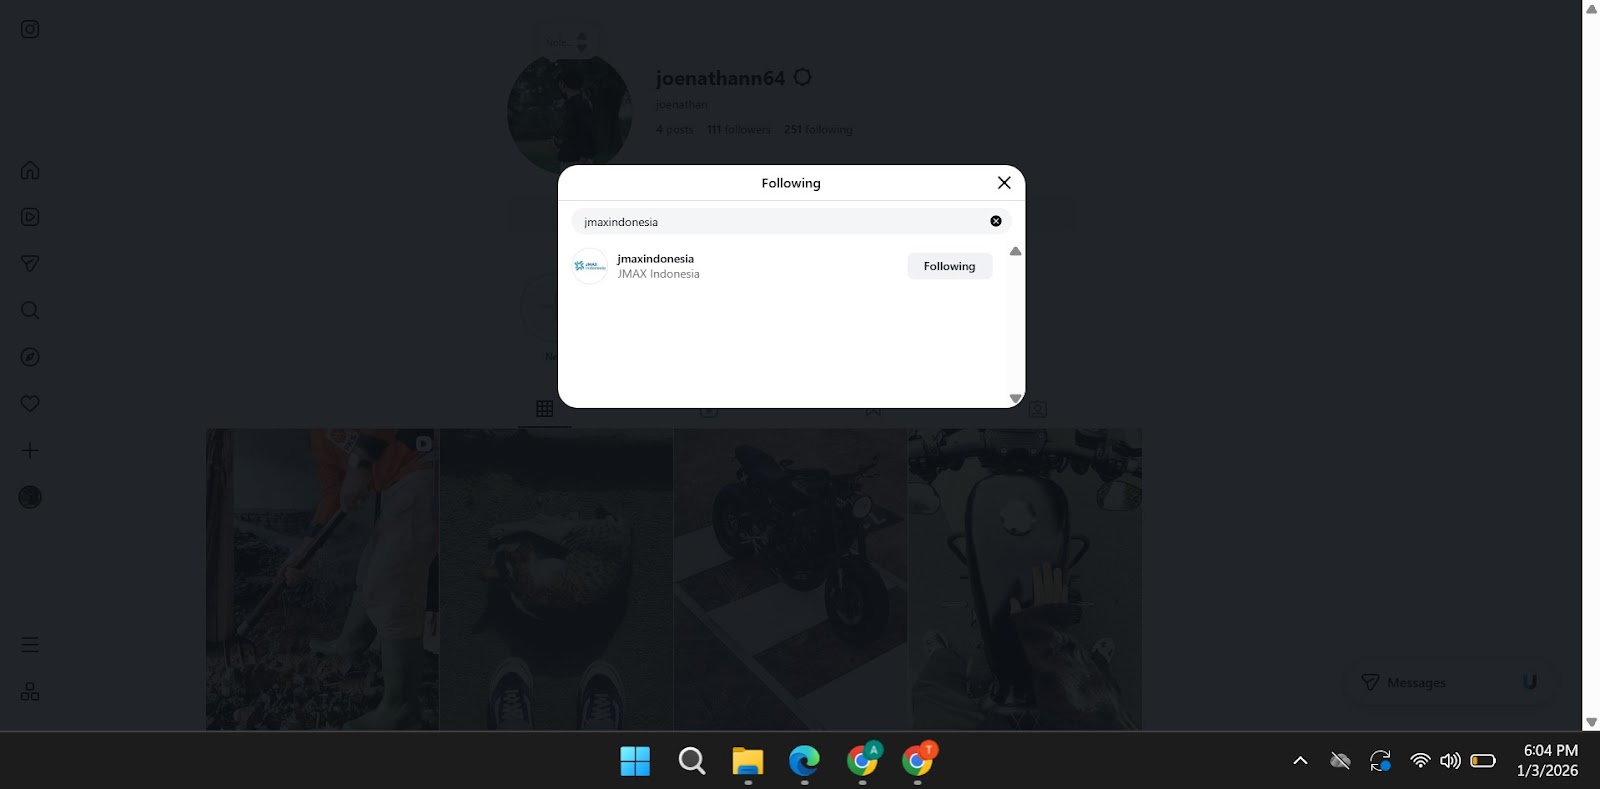Open Notifications heart icon

click(30, 403)
